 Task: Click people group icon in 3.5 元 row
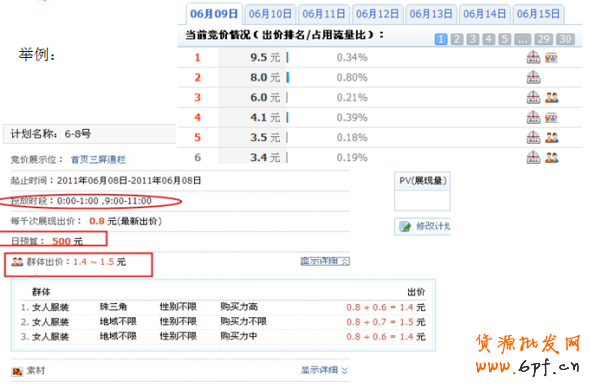[552, 138]
